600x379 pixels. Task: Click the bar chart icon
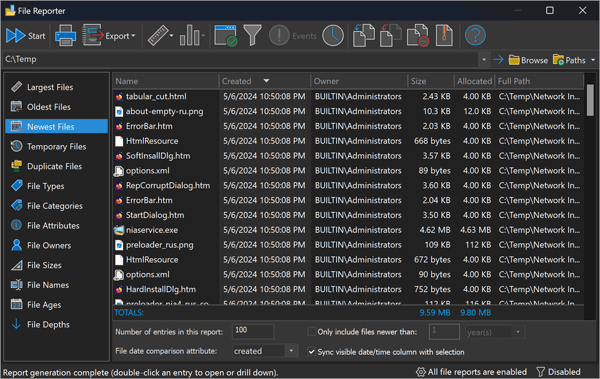tap(190, 36)
